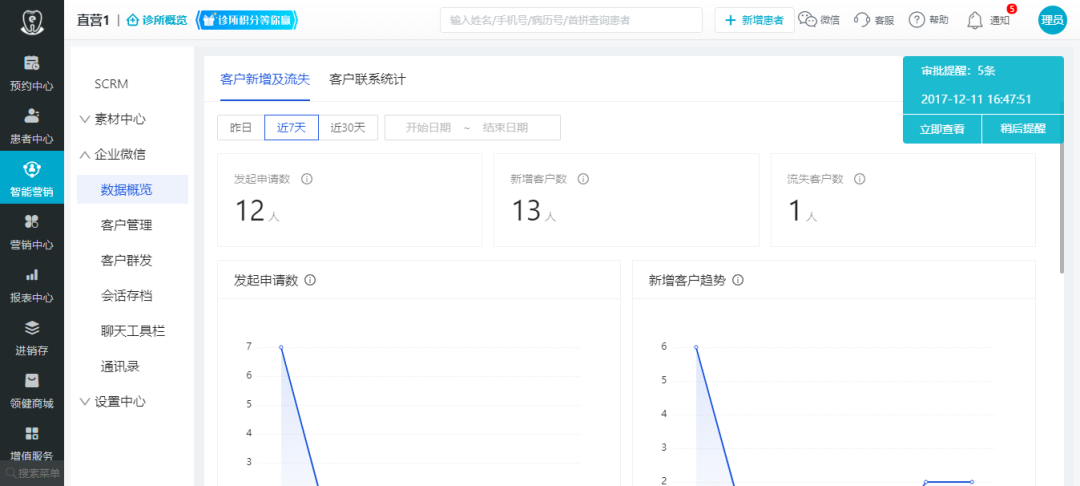1080x486 pixels.
Task: Click the 开始日期 date field
Action: (428, 127)
